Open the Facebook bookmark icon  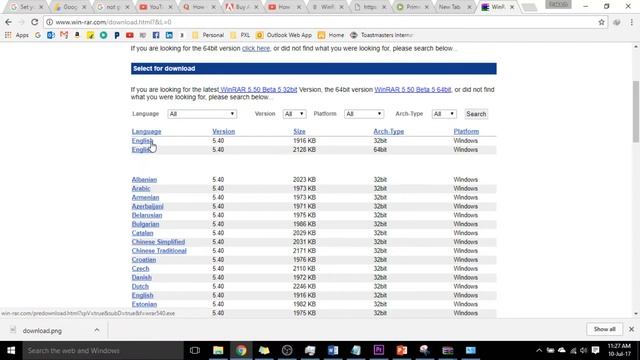pyautogui.click(x=156, y=36)
